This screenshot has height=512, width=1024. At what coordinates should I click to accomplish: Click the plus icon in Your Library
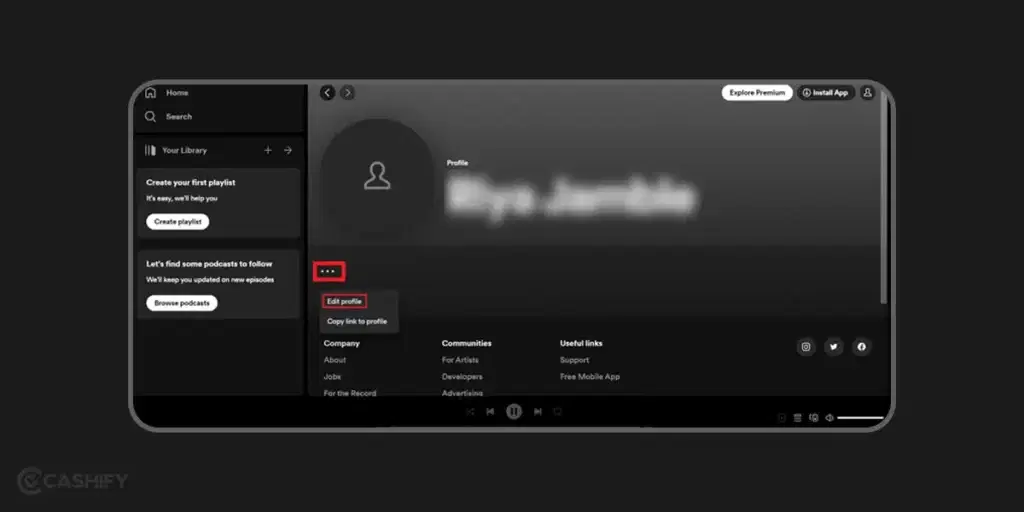click(268, 150)
